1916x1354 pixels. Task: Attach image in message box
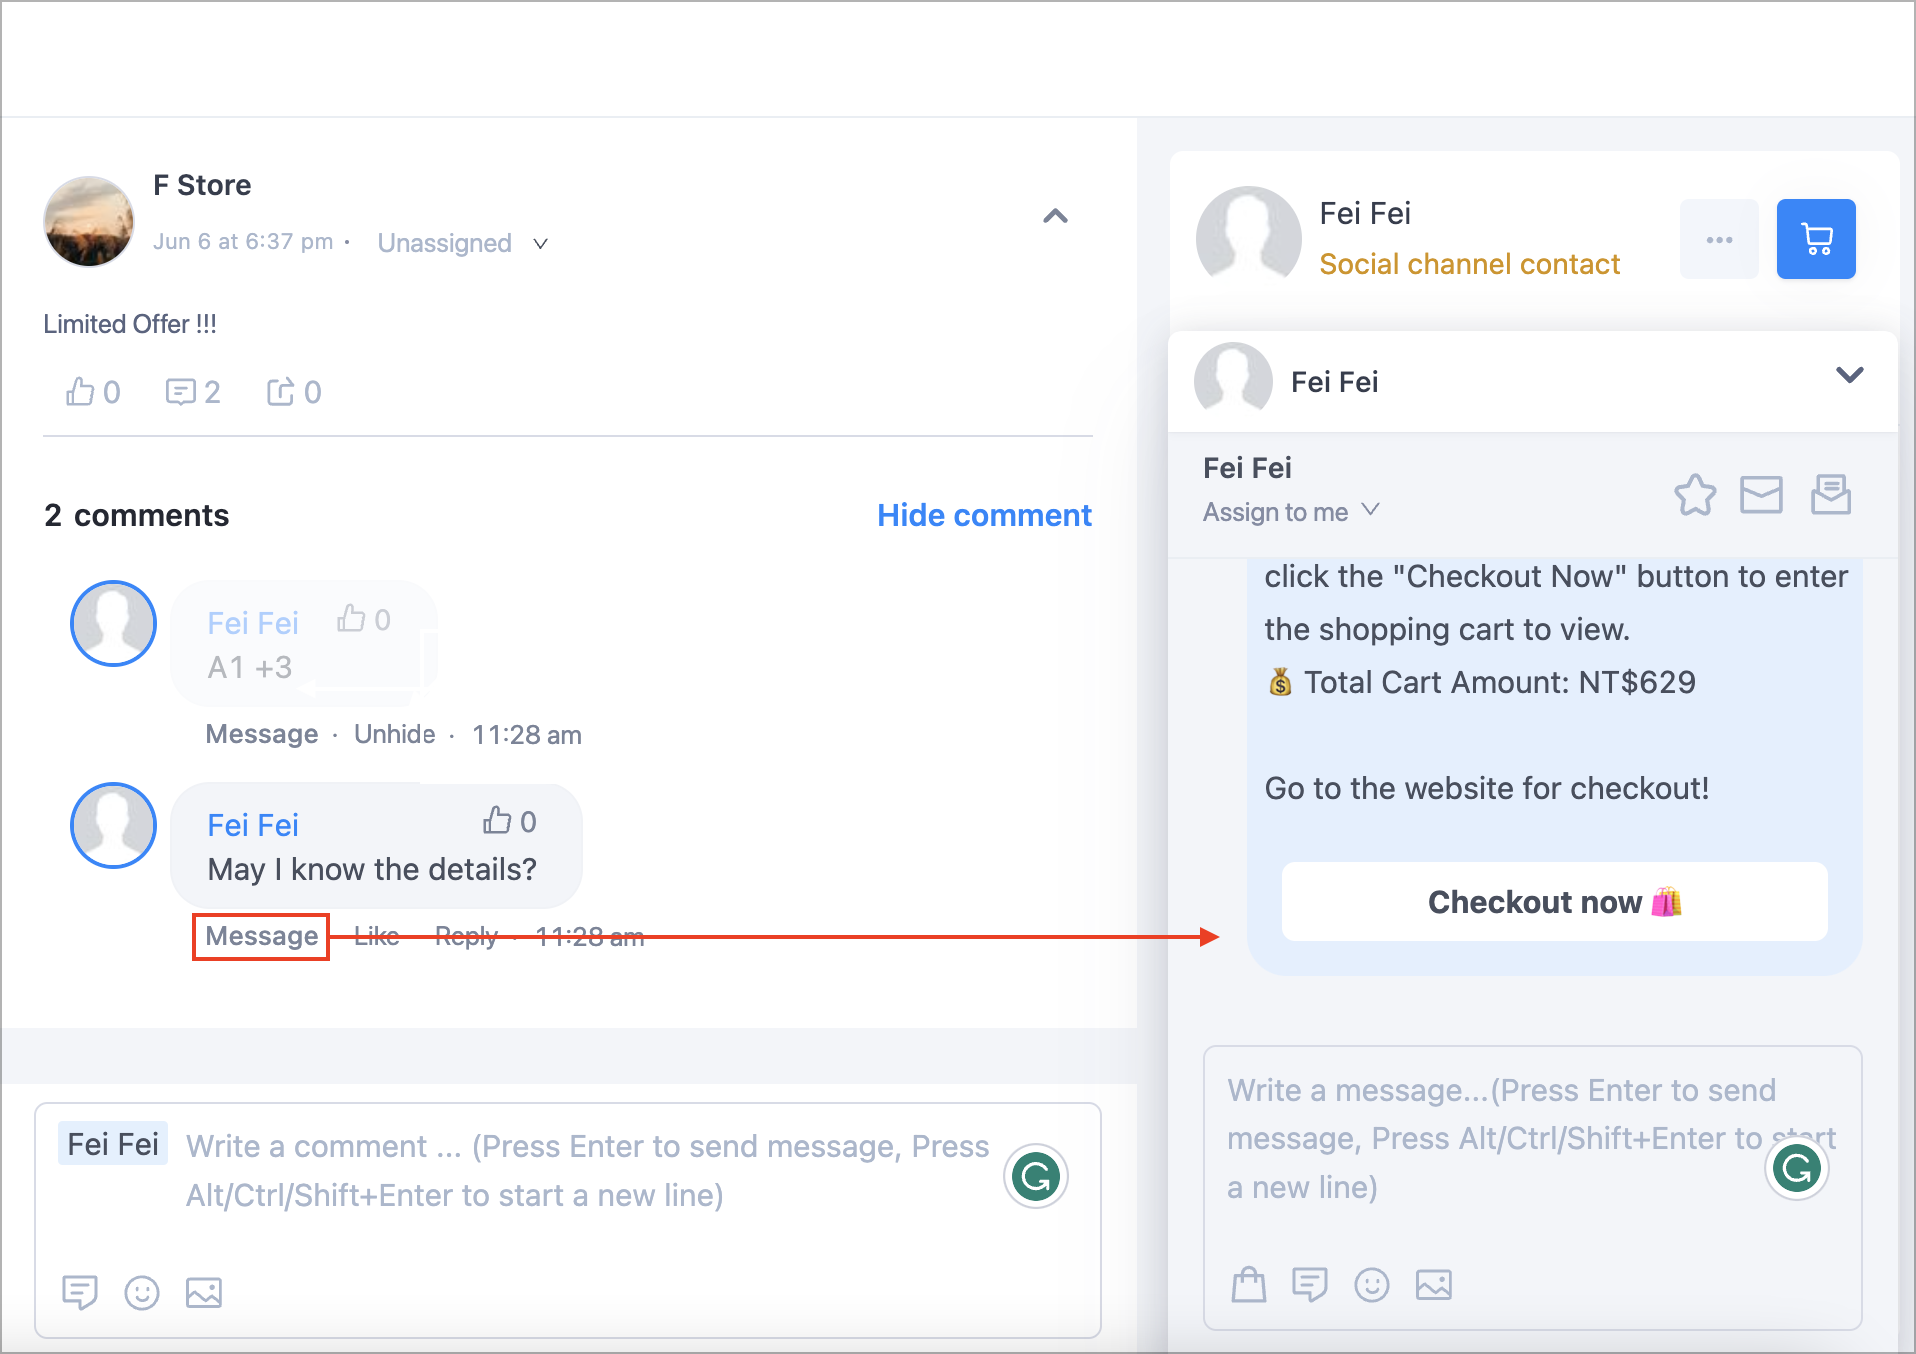pos(1434,1284)
